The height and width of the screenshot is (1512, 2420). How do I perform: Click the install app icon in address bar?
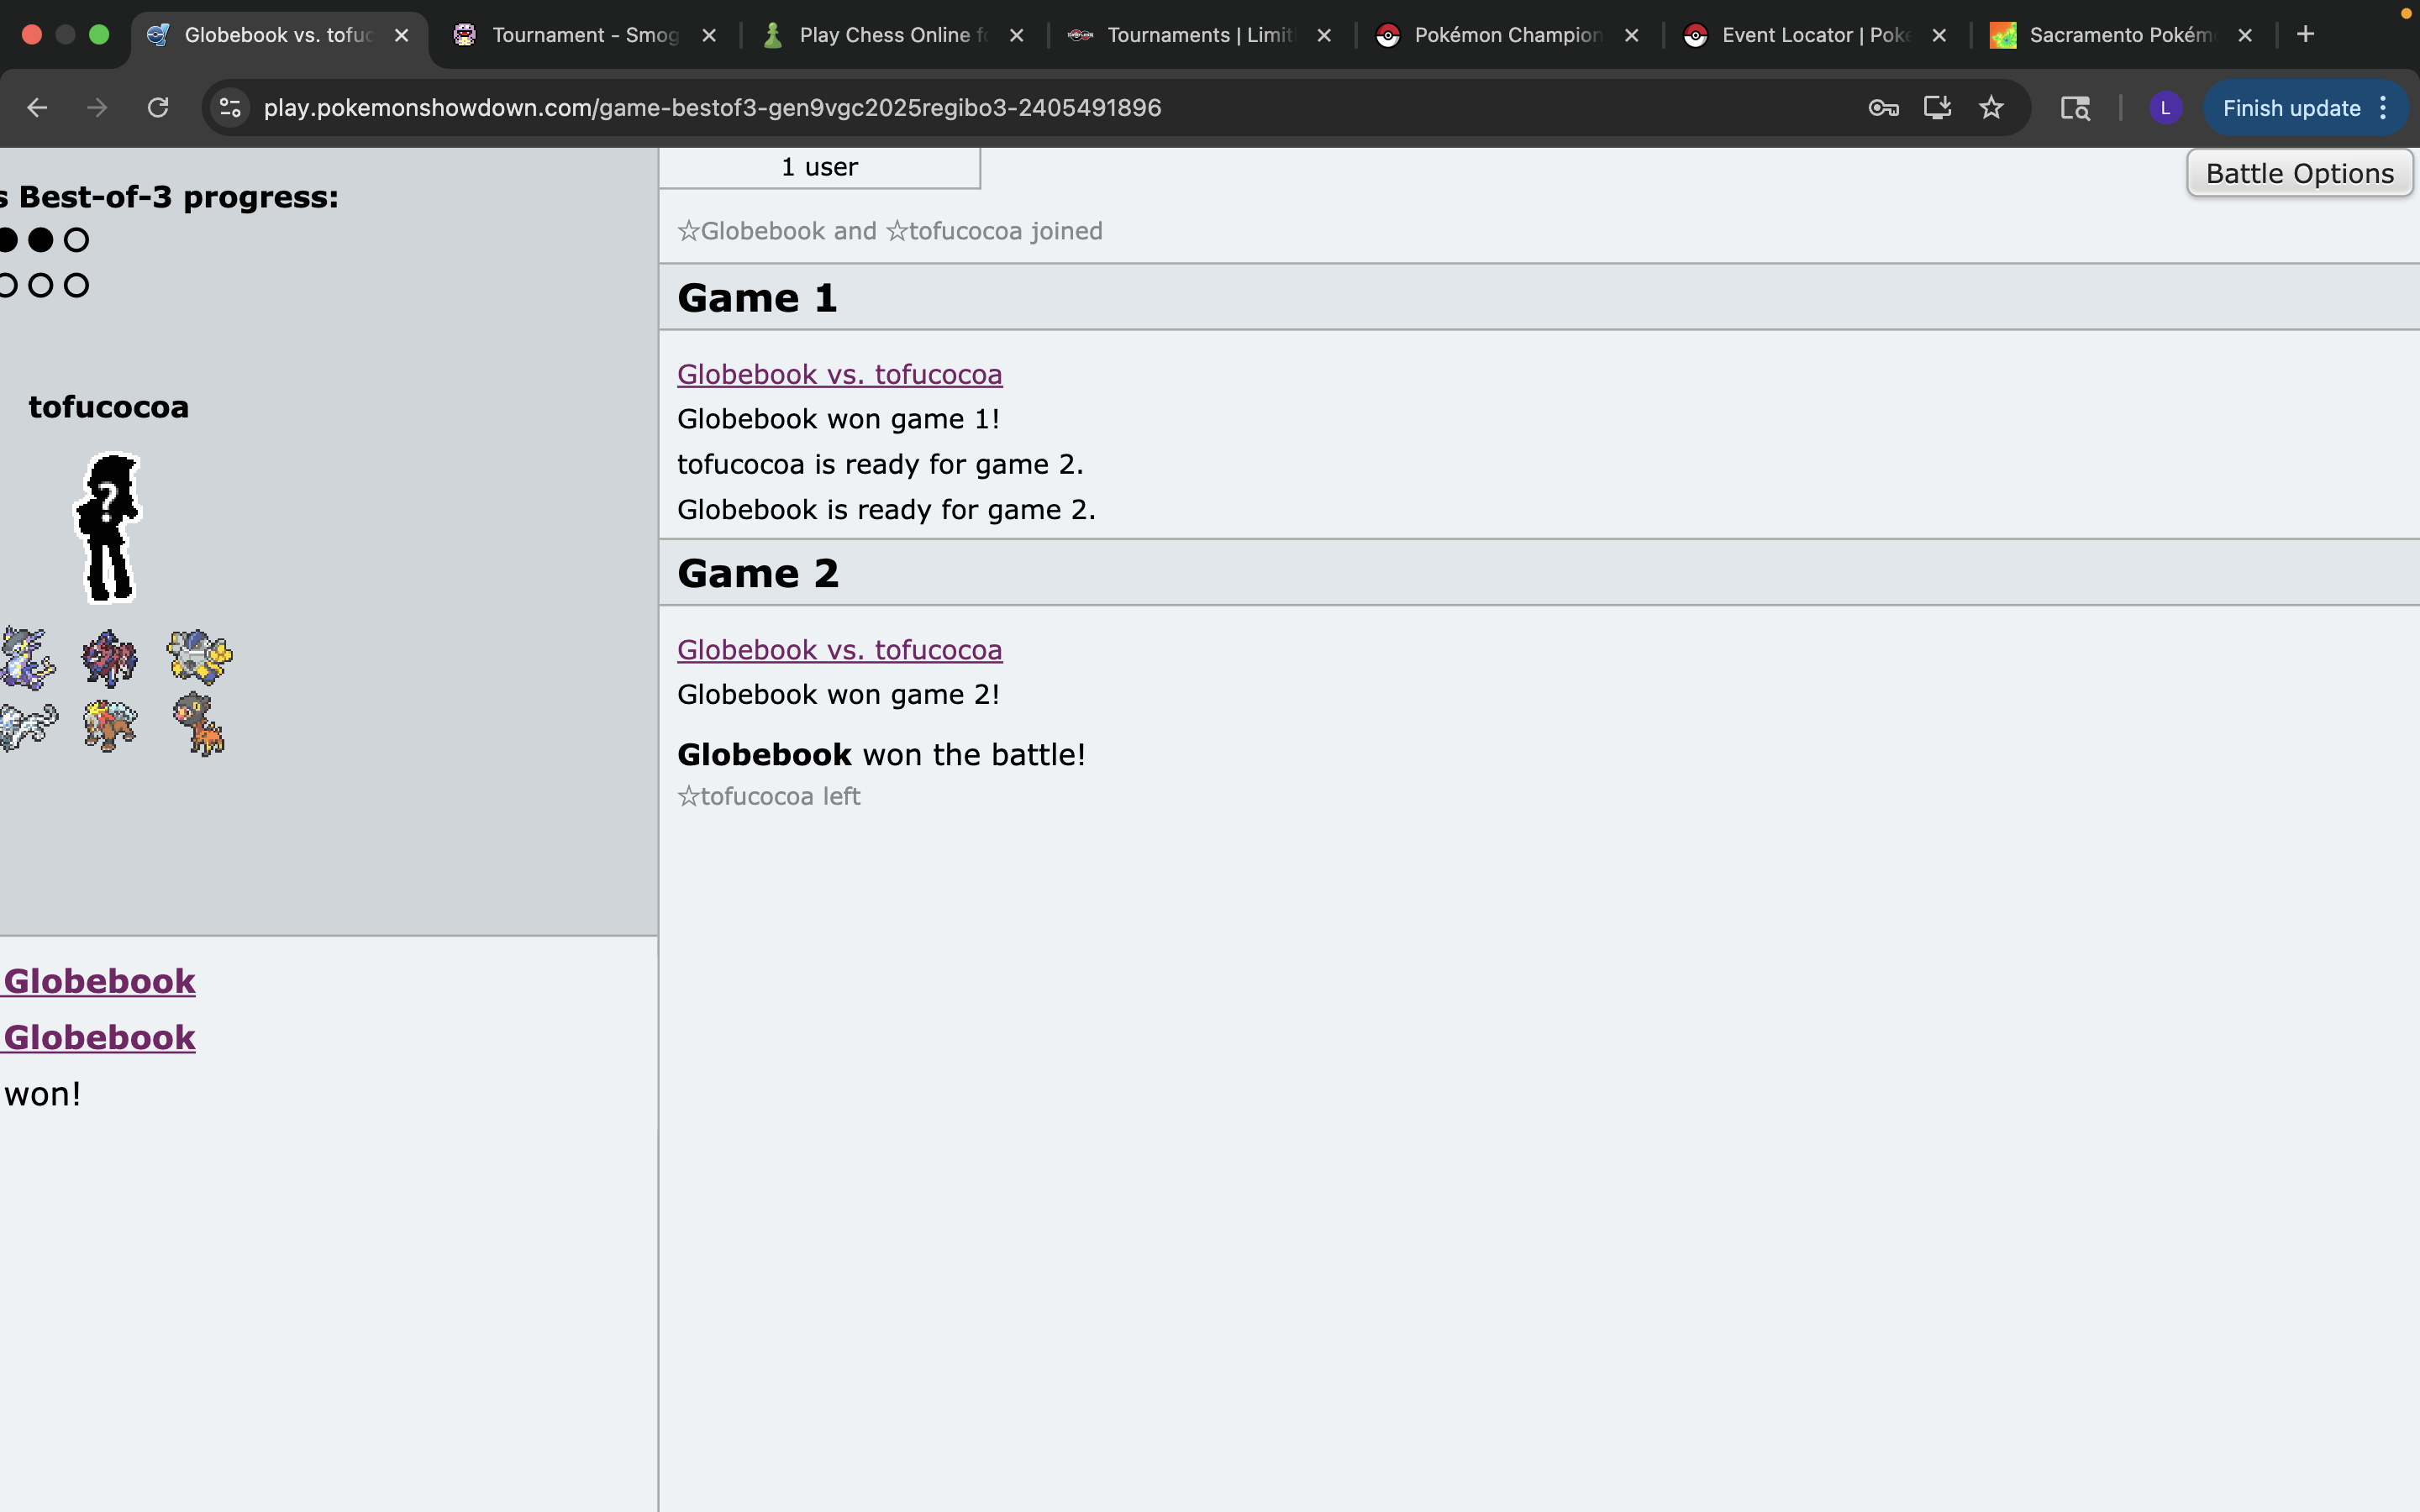(x=1937, y=108)
